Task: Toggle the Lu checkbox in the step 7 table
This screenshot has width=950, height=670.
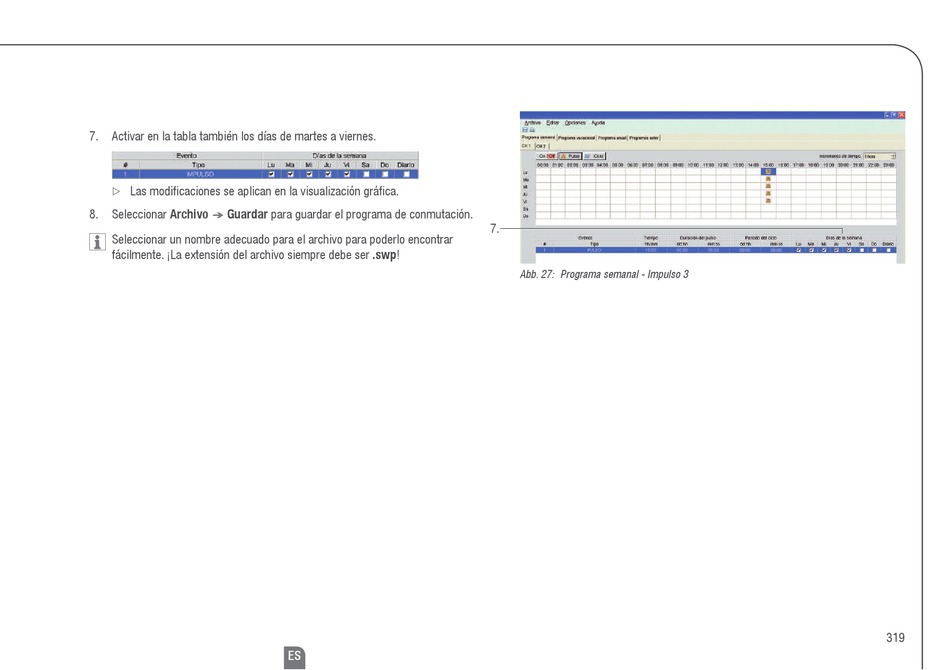Action: [x=271, y=174]
